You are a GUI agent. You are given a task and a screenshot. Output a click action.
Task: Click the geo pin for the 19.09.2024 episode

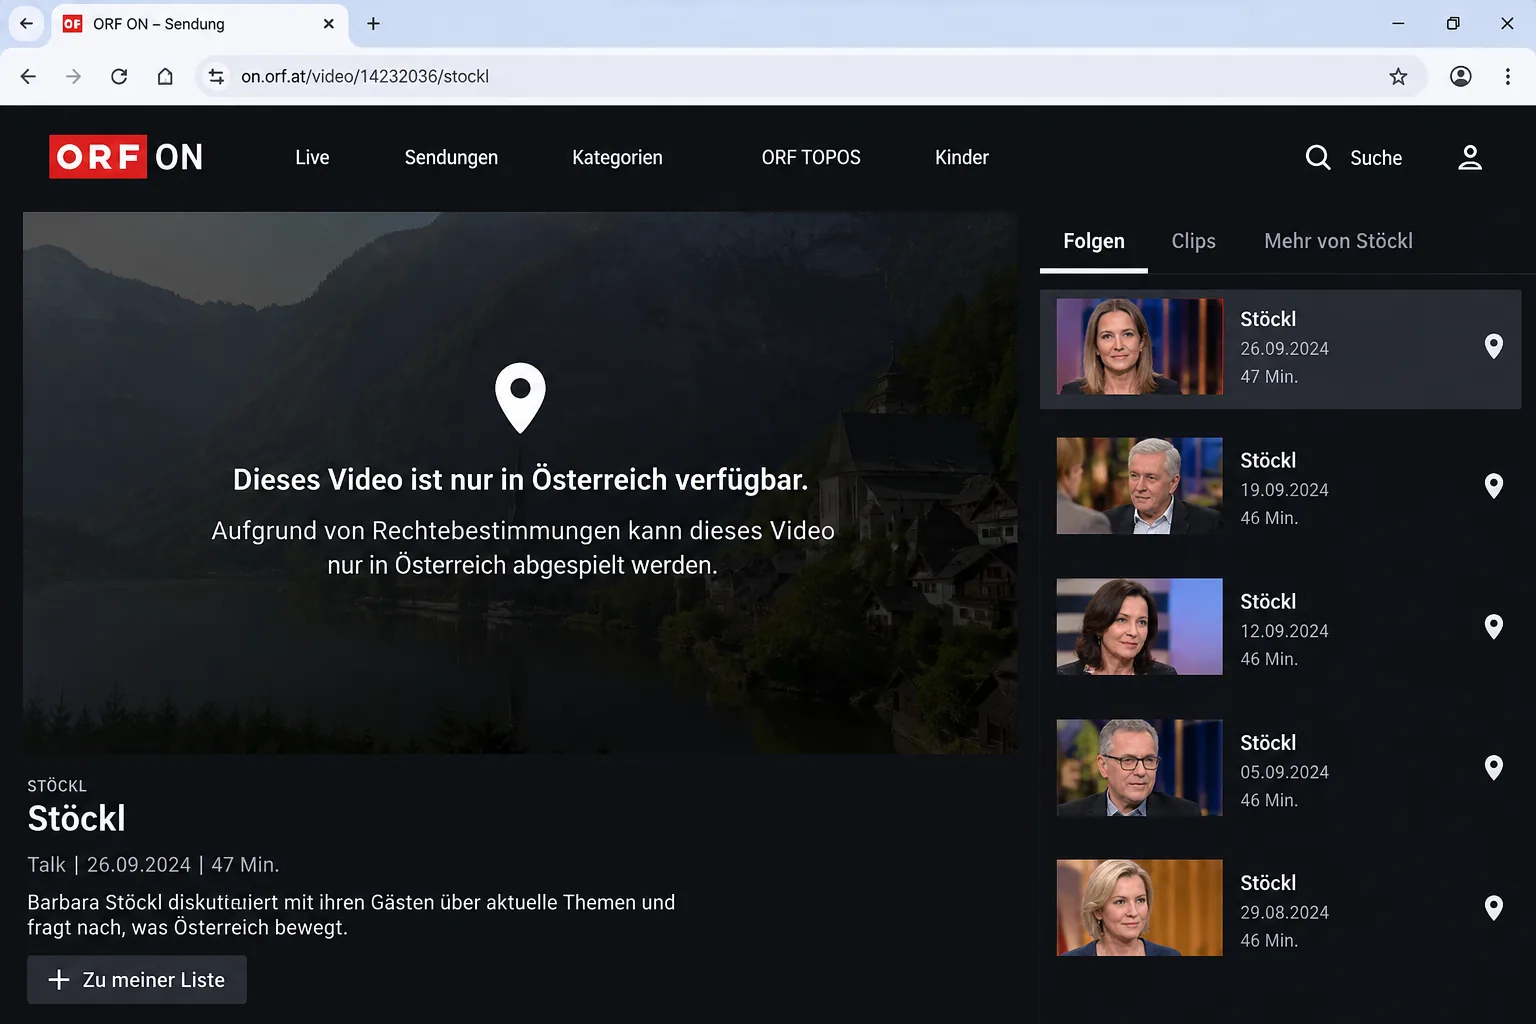1494,486
